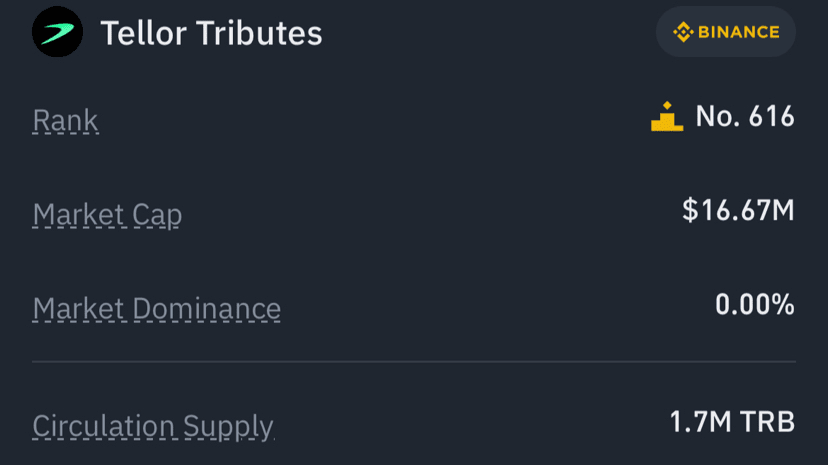Click the divider line above Circulation Supply
Screen dimensions: 828x465
point(414,361)
